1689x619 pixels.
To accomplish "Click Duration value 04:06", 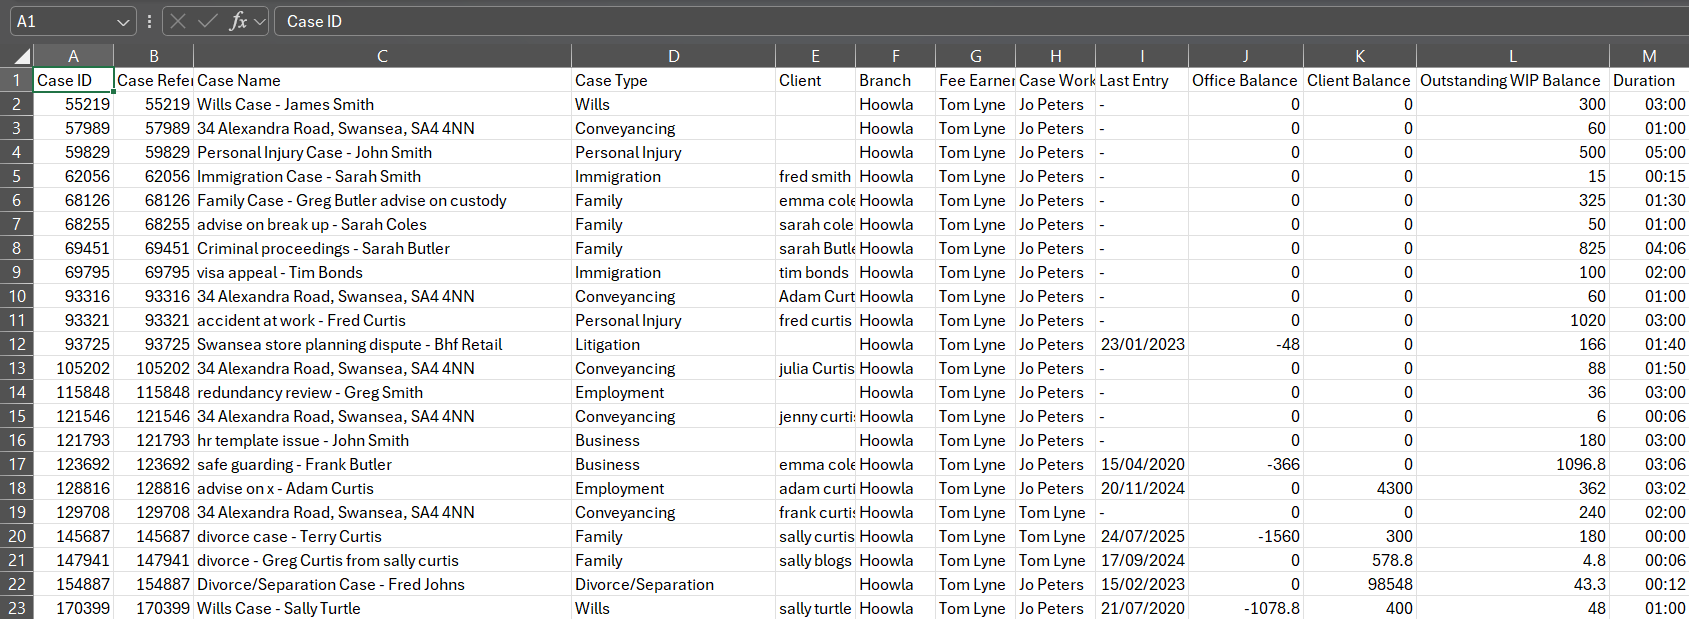I will (x=1649, y=248).
